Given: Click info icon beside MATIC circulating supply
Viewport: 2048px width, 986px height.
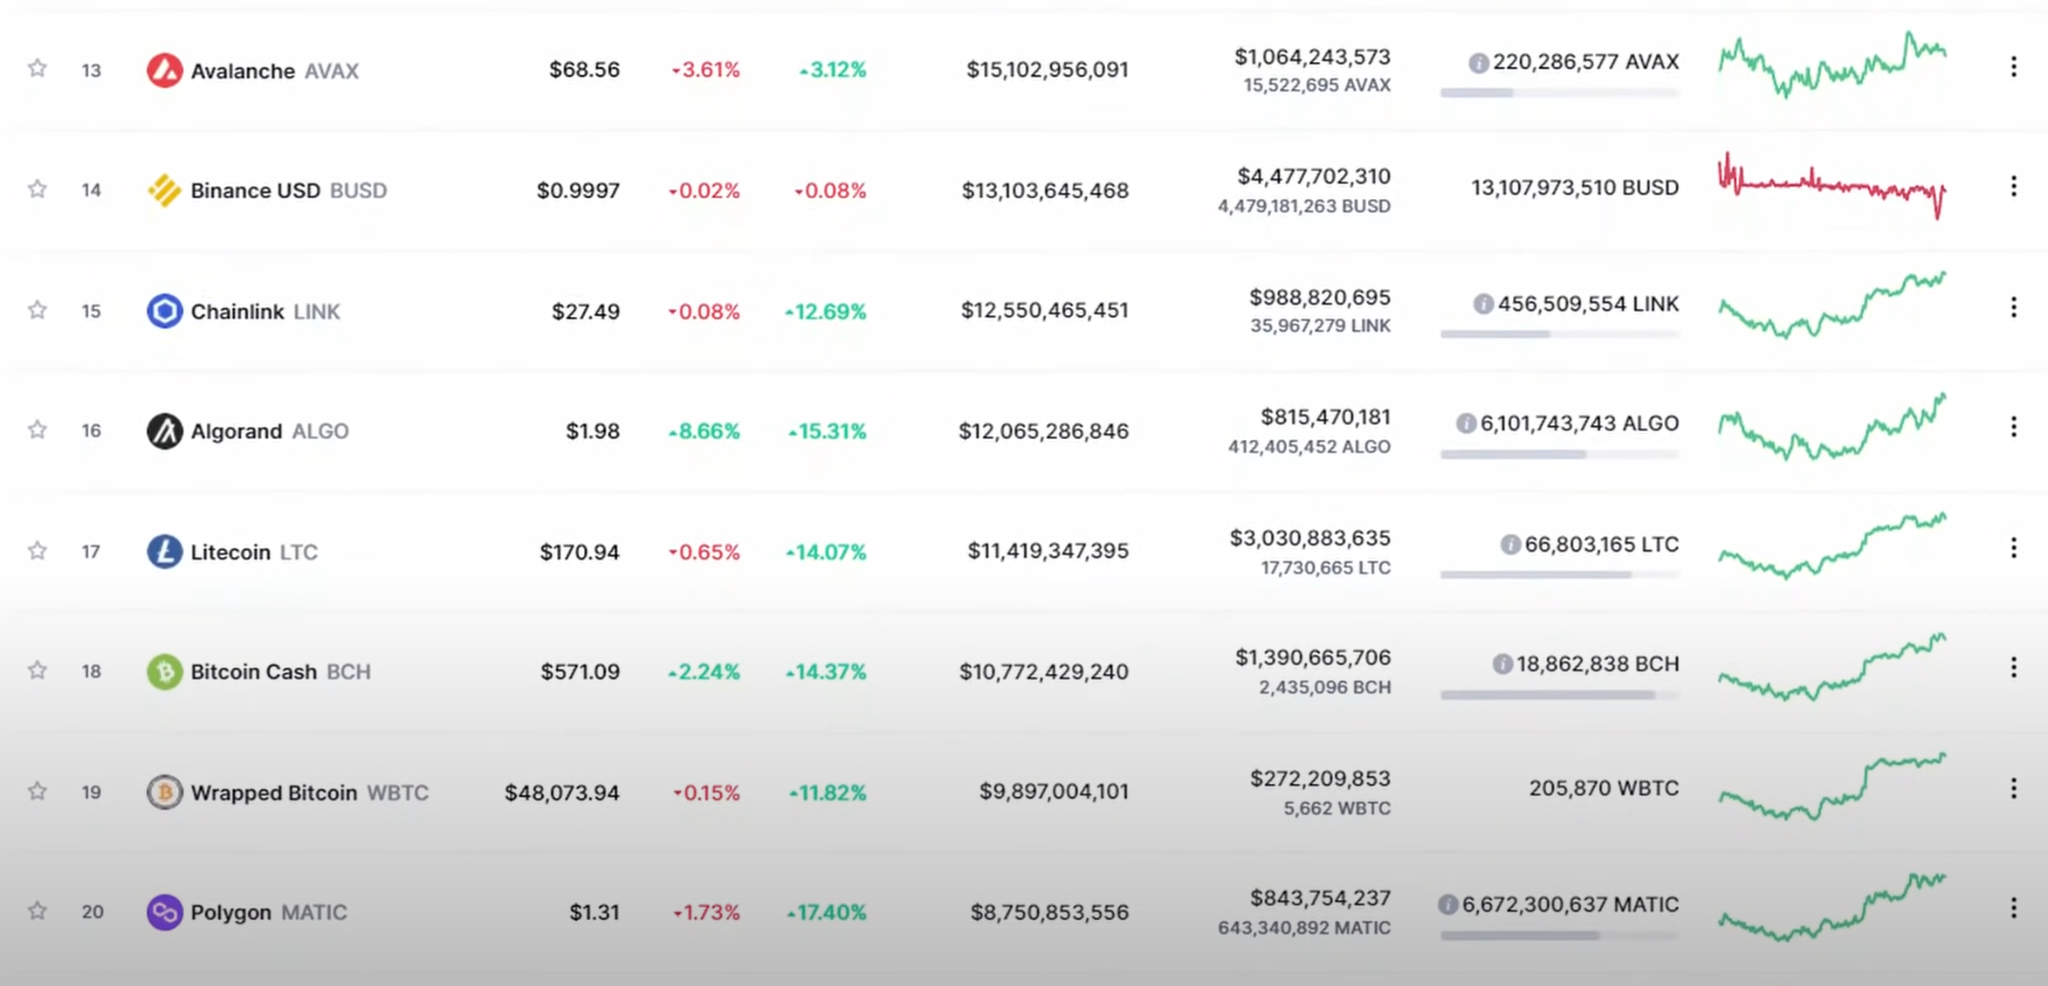Looking at the screenshot, I should [1447, 905].
